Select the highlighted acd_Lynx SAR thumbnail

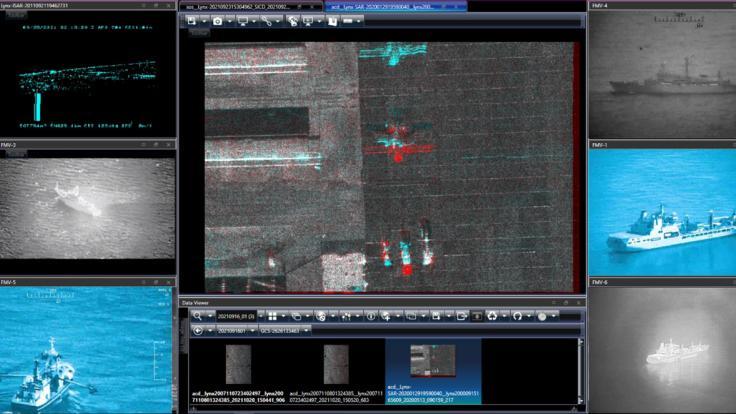click(433, 360)
